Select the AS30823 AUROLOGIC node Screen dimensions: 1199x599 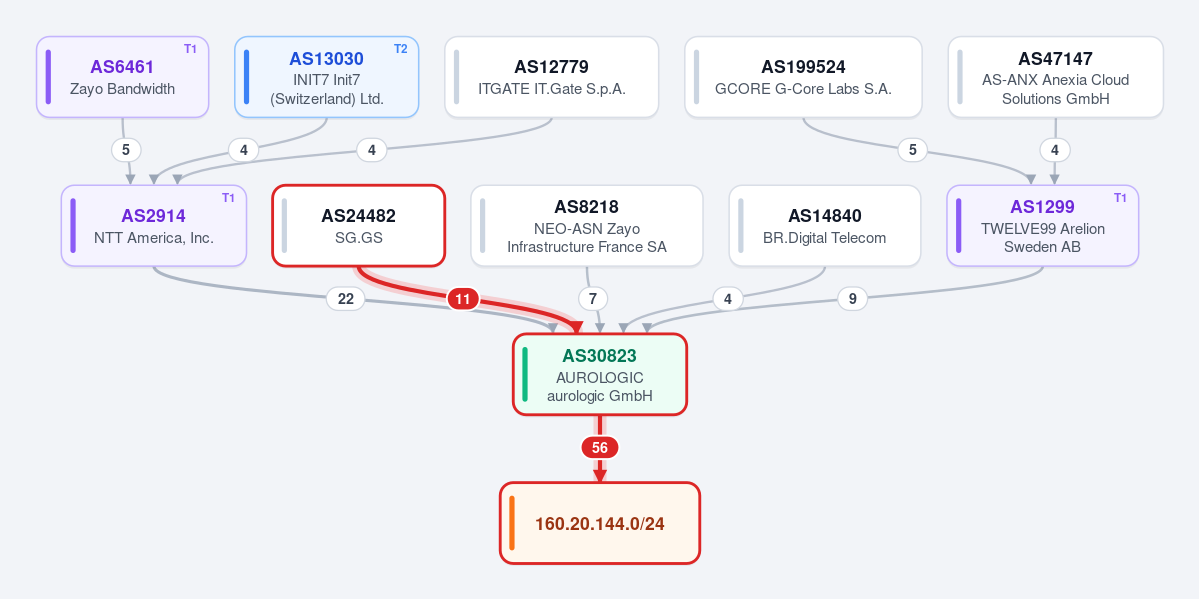pos(600,374)
